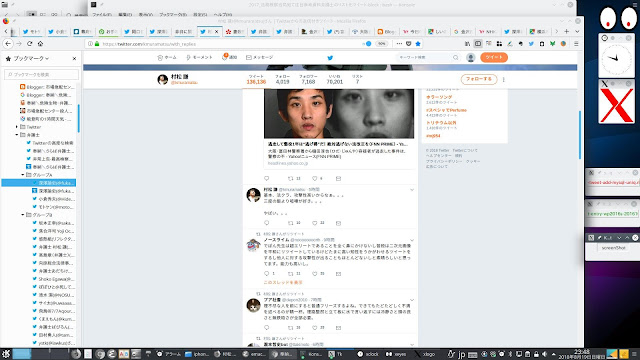View the フォロー 4,019 tab
This screenshot has height=360, width=640.
pyautogui.click(x=282, y=79)
